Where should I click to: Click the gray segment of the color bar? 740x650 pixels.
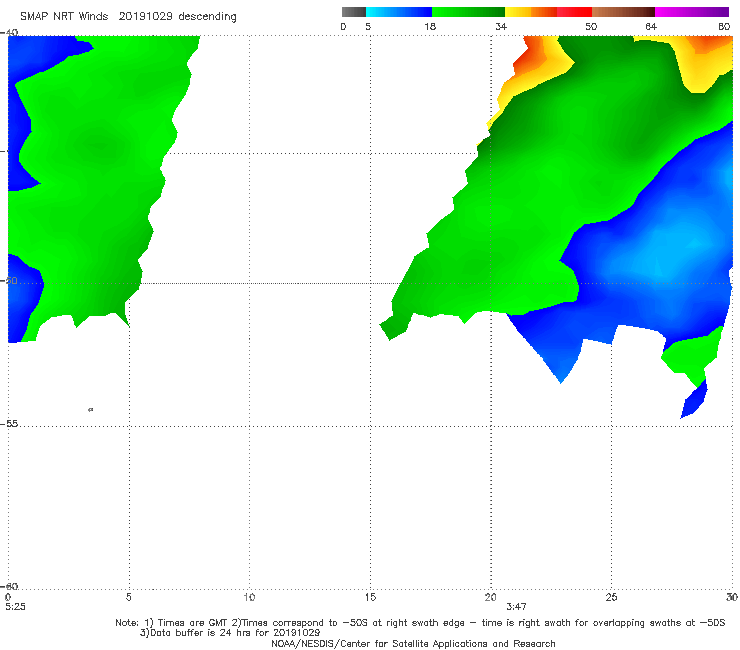[354, 12]
